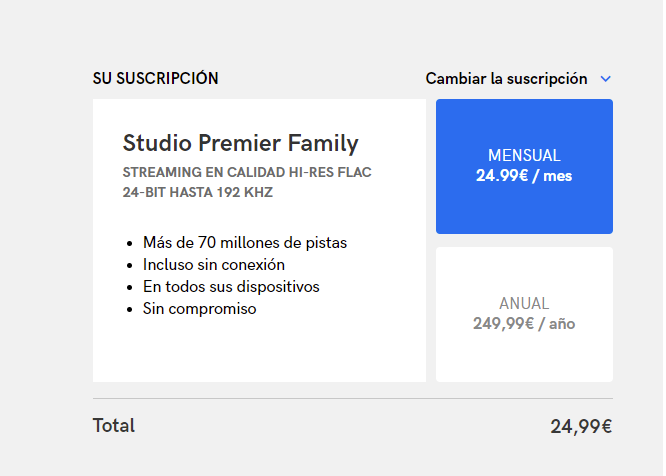Select the MENSUAL 24.99€ per month plan

(x=524, y=166)
